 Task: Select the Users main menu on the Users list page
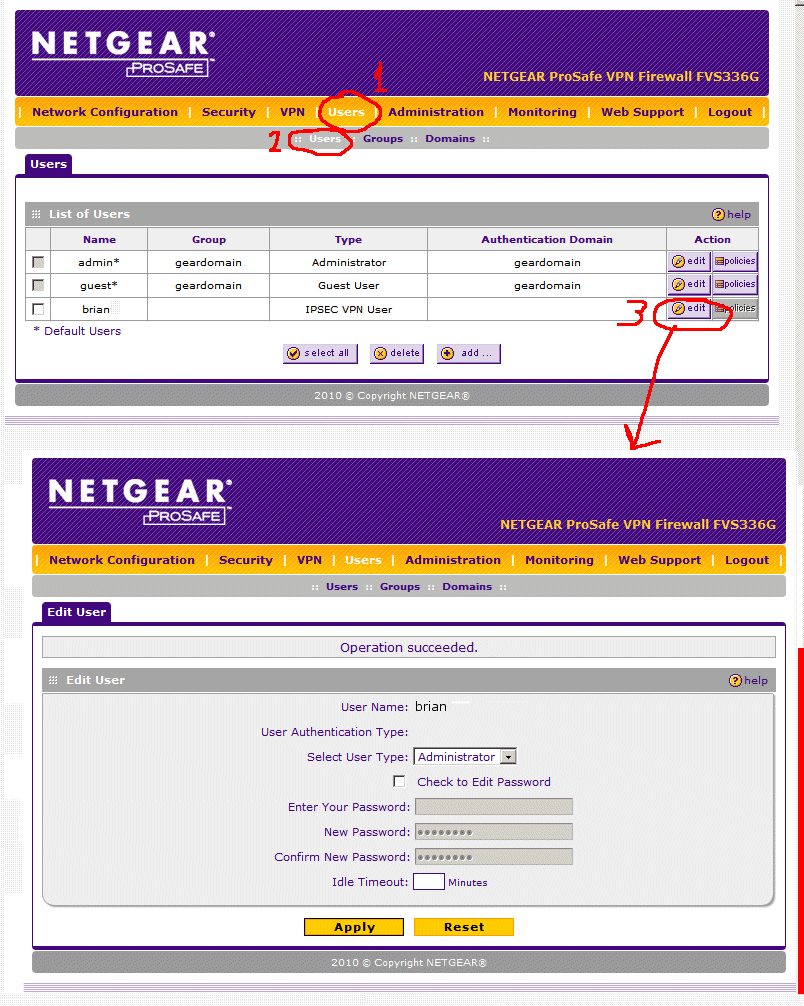tap(346, 112)
